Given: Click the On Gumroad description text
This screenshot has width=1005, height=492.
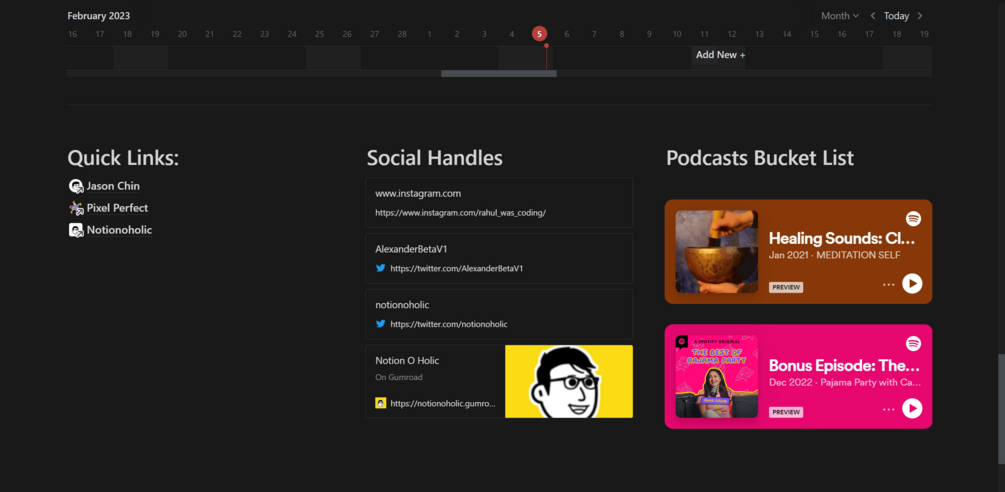Looking at the screenshot, I should tap(399, 377).
